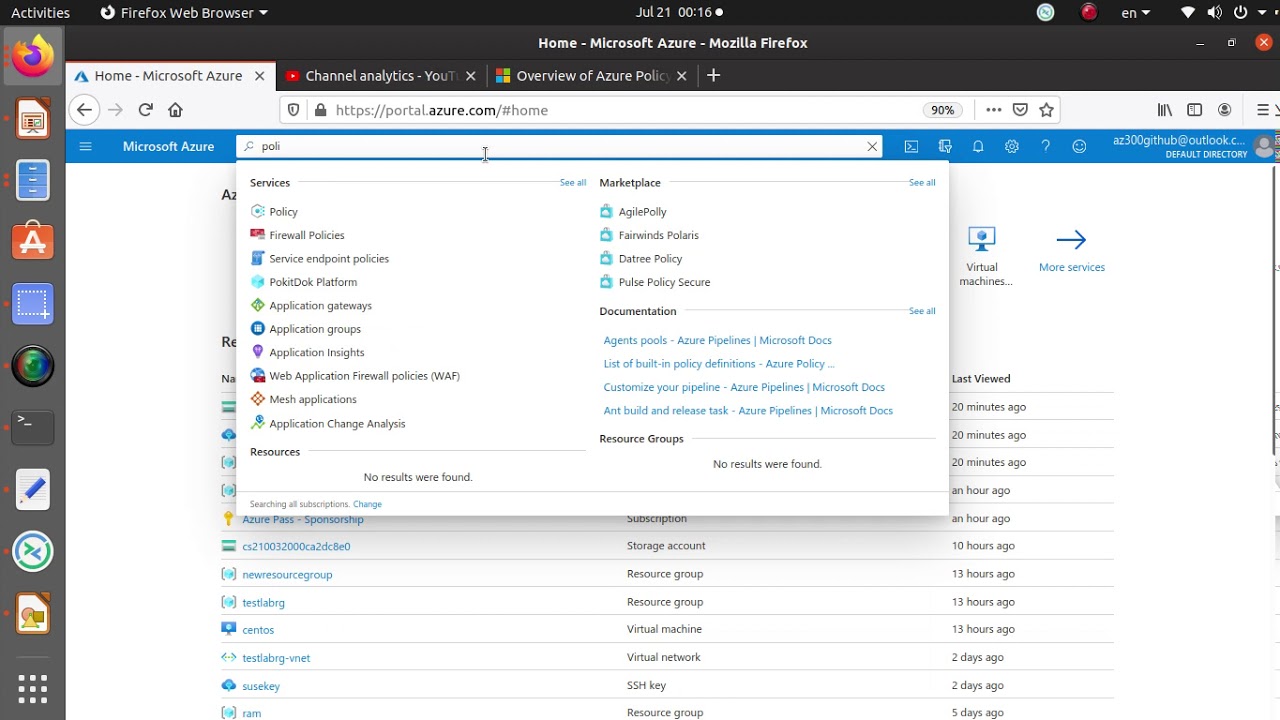This screenshot has height=720, width=1280.
Task: Open List of built-in policy definitions doc
Action: pyautogui.click(x=718, y=364)
